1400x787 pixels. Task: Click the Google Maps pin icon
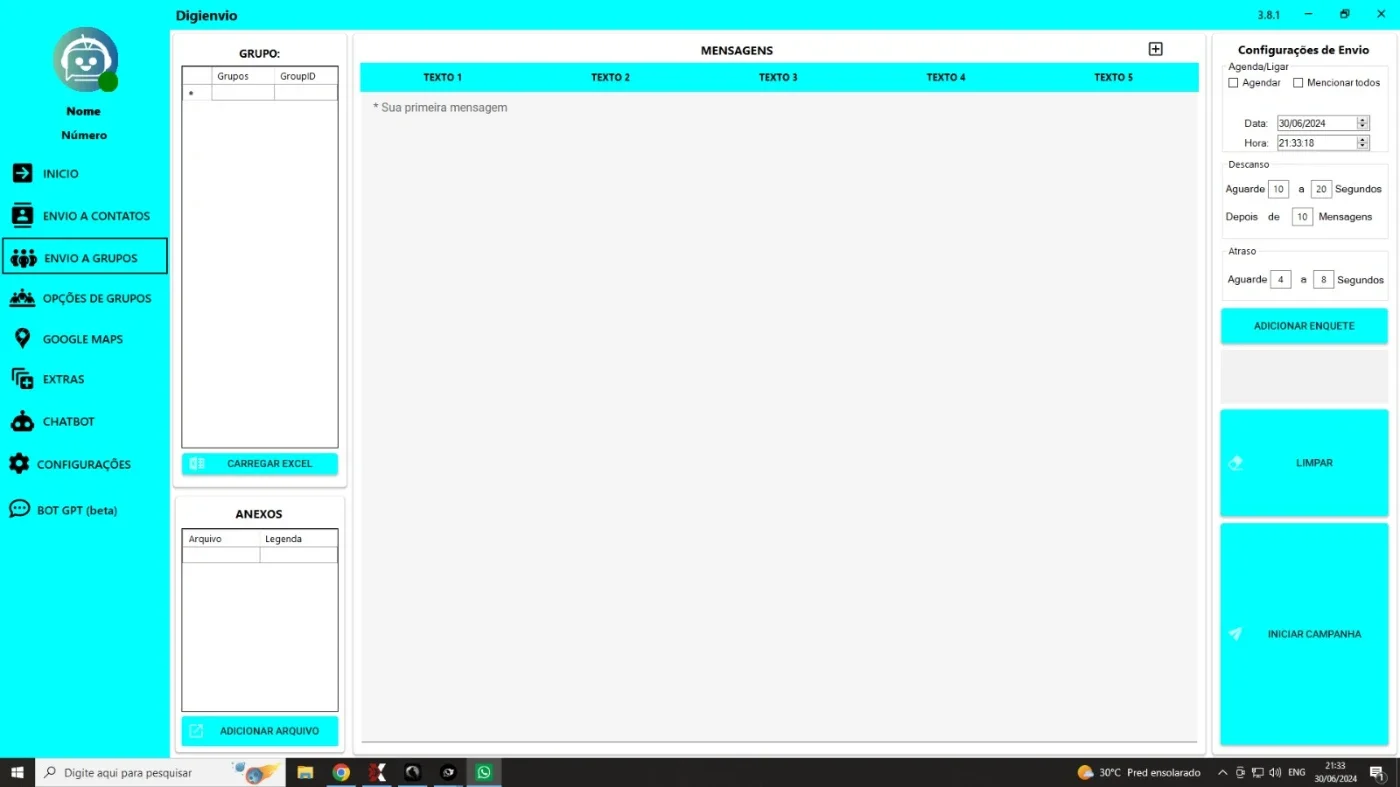pos(22,339)
